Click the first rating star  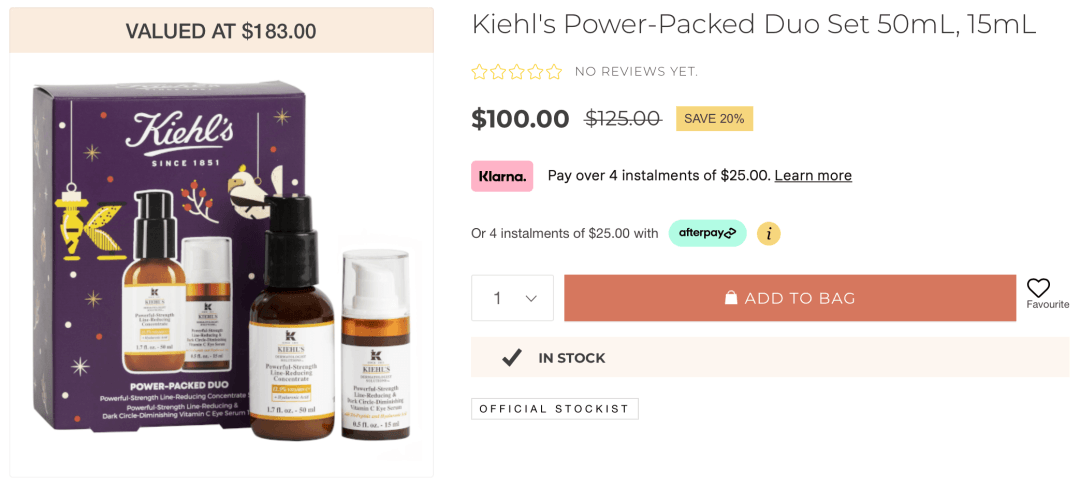tap(479, 72)
